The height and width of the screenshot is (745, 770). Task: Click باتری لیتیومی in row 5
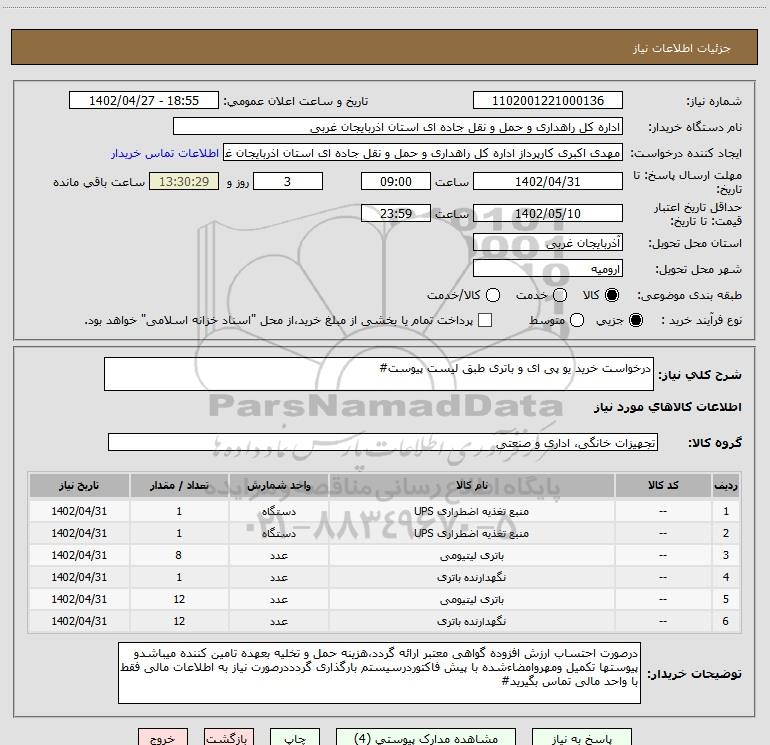[471, 600]
